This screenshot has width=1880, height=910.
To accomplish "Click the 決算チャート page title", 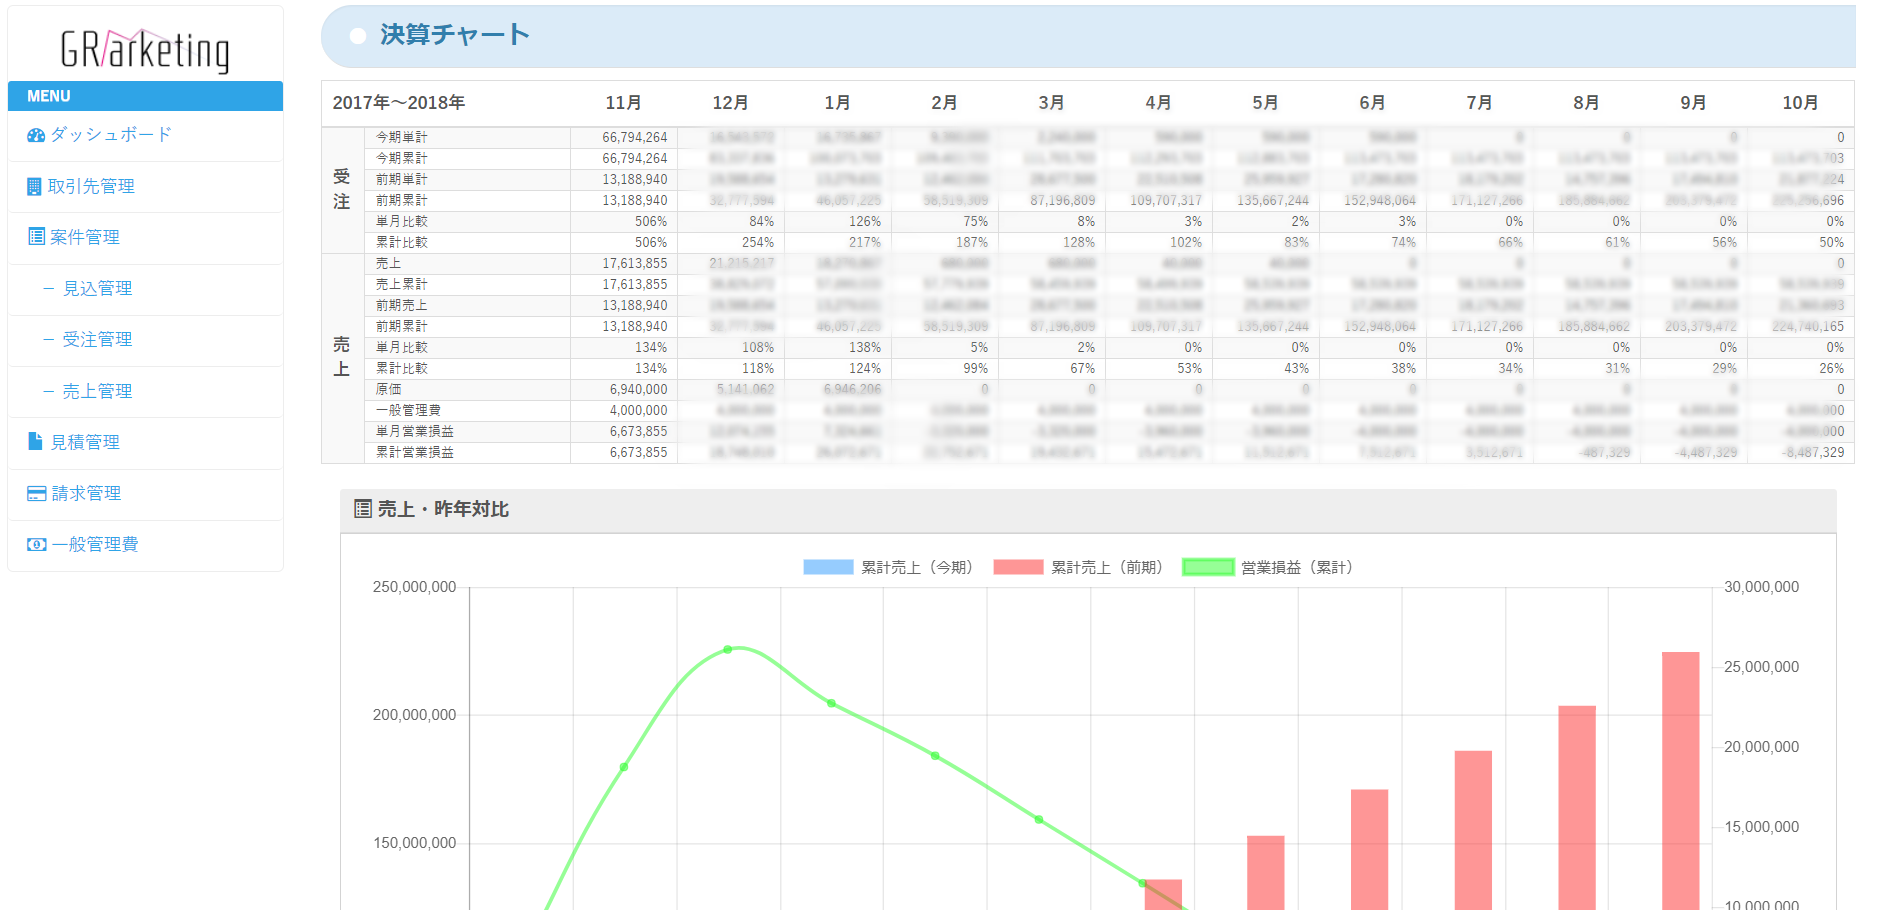I will [x=454, y=35].
